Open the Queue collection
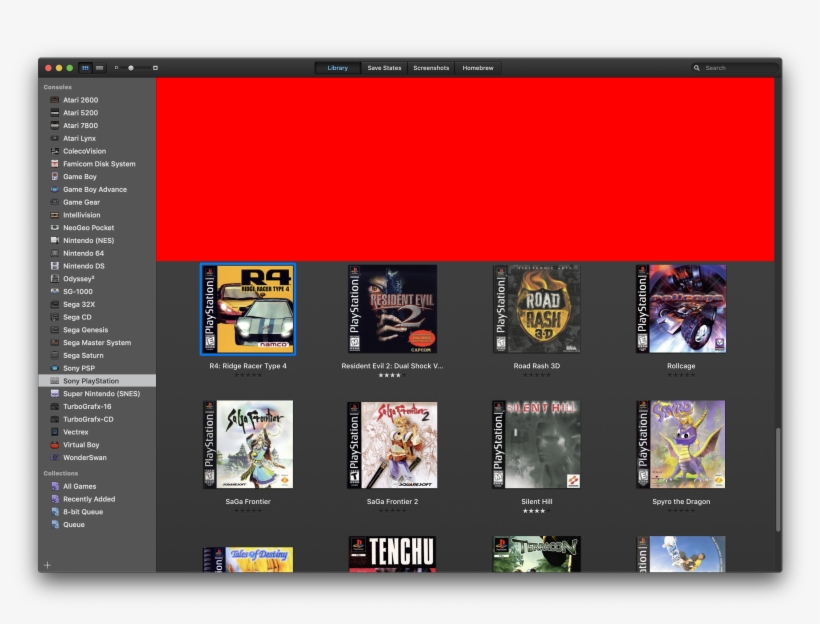The height and width of the screenshot is (624, 820). click(97, 525)
